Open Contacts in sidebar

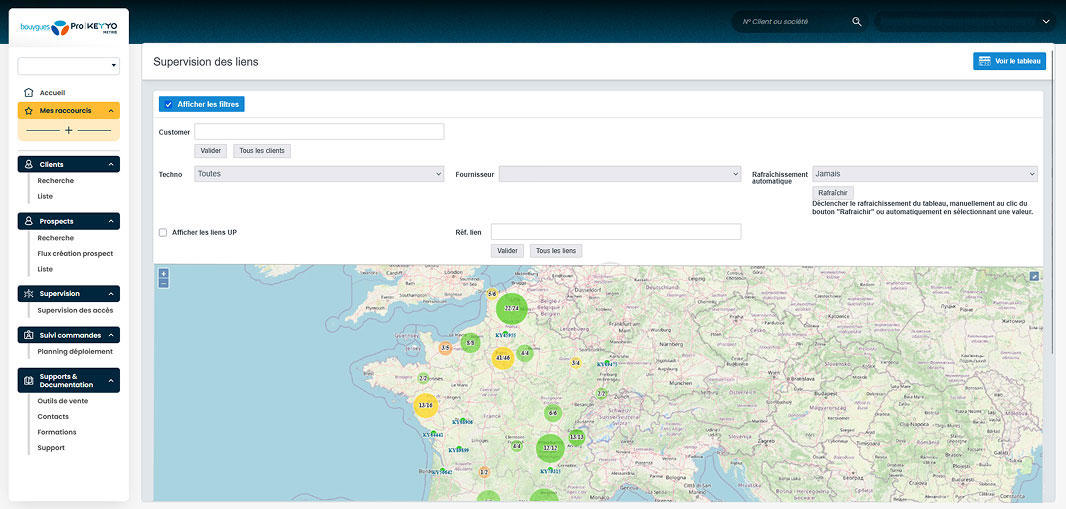tap(53, 417)
